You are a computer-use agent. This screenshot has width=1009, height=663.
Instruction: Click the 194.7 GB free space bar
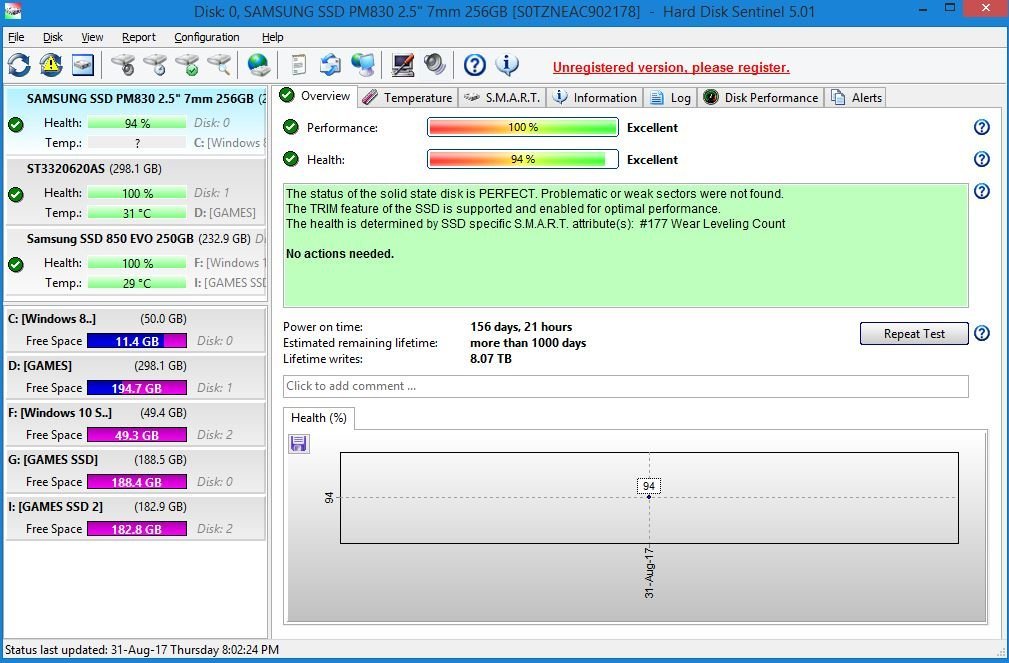click(137, 388)
